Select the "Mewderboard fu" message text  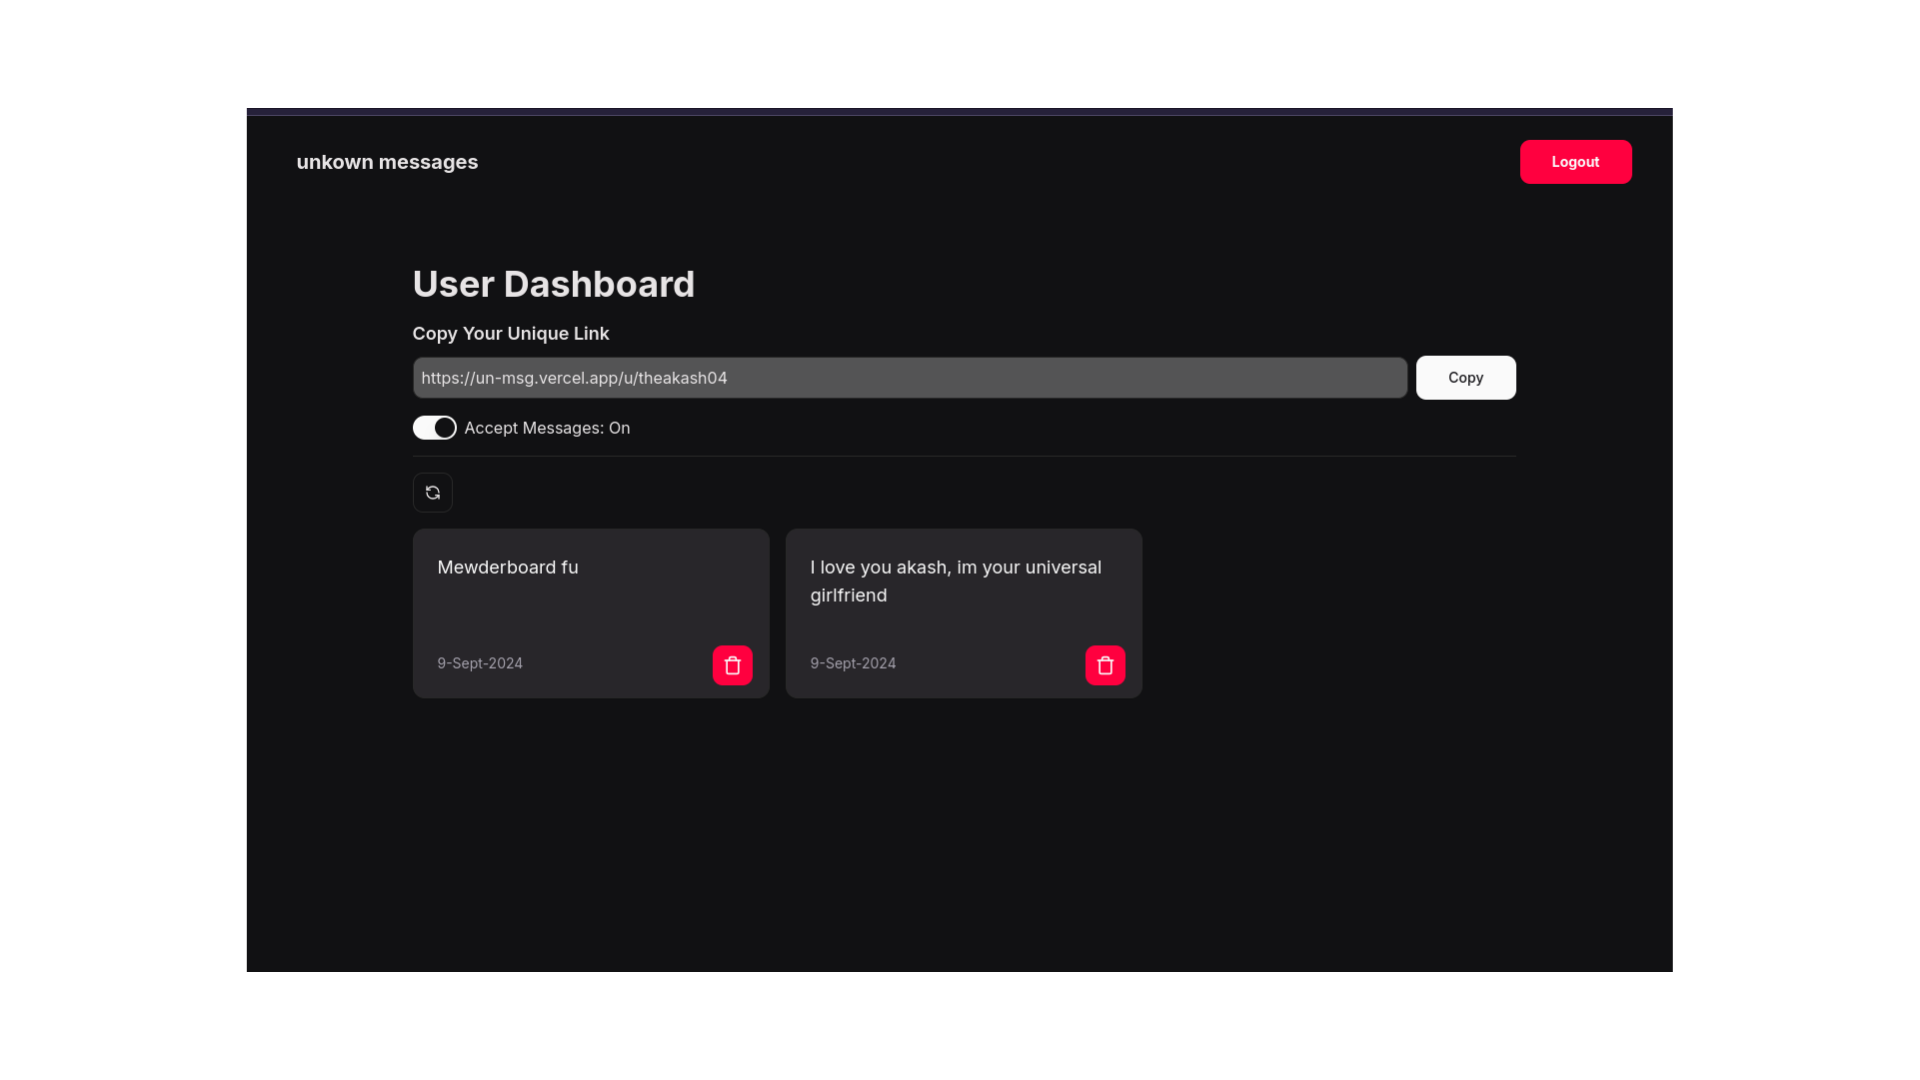coord(507,567)
